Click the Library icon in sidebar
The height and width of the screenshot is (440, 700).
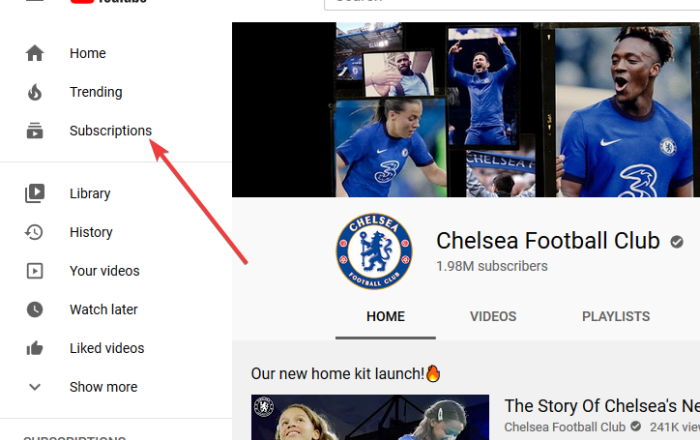[35, 193]
